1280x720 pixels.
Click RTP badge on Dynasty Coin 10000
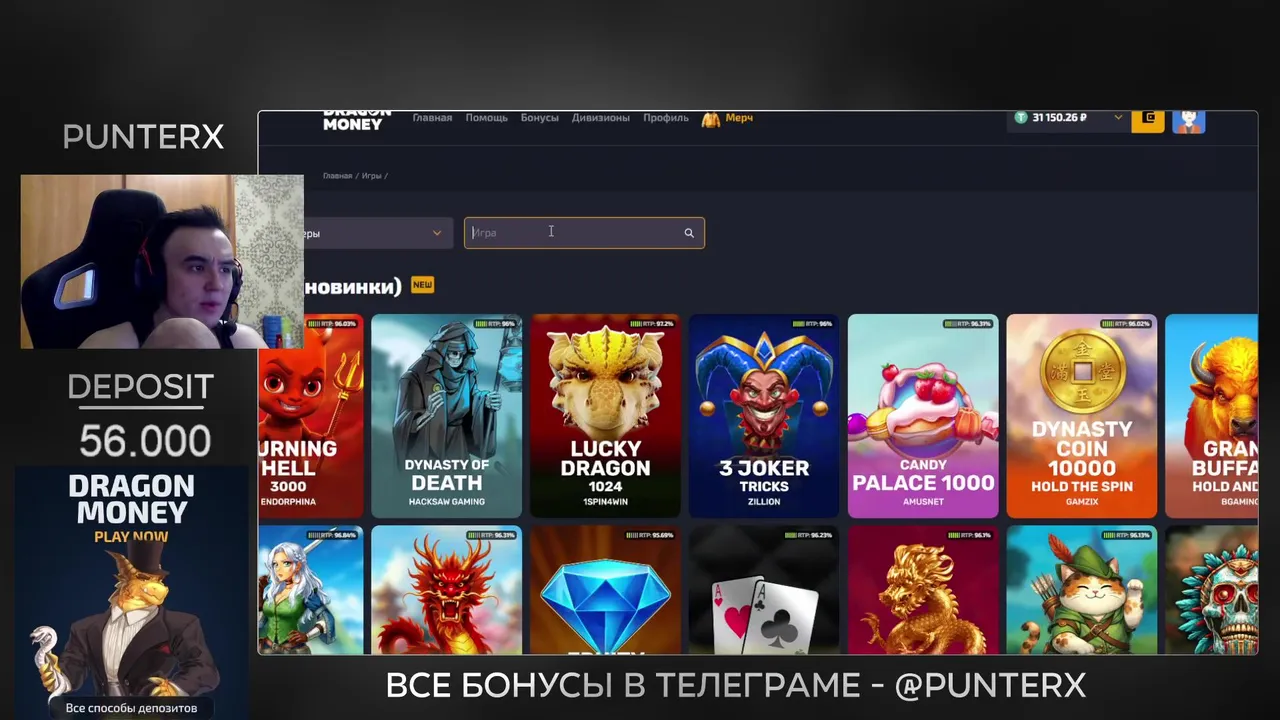click(x=1127, y=324)
